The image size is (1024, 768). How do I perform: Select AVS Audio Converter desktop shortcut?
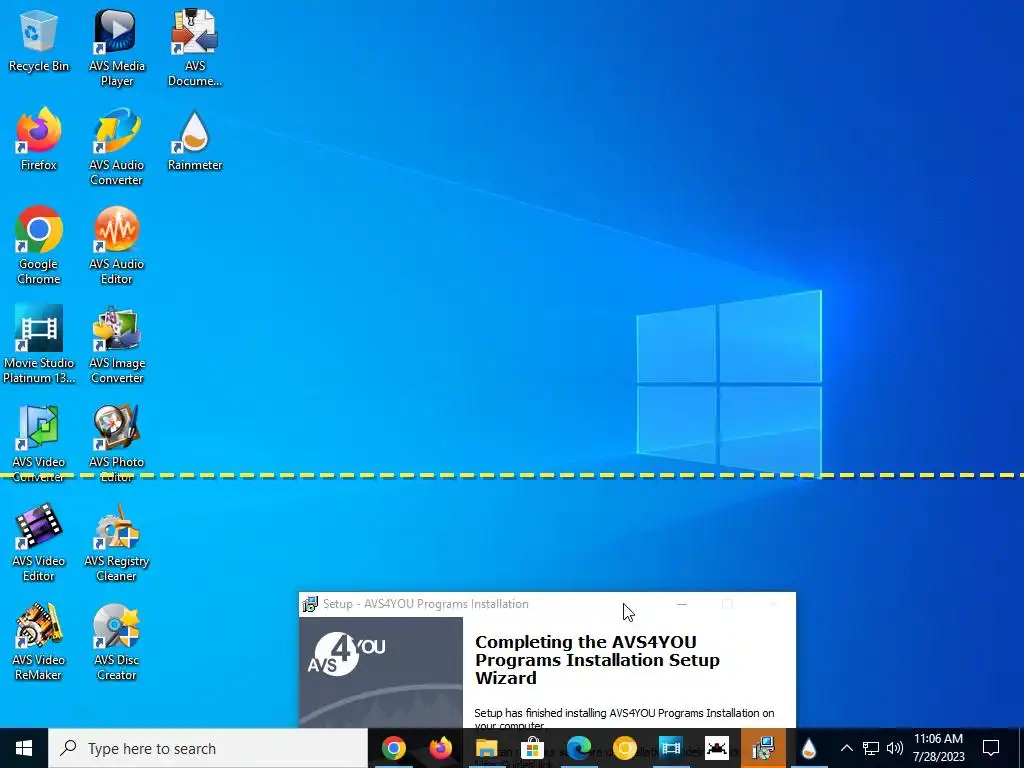116,148
